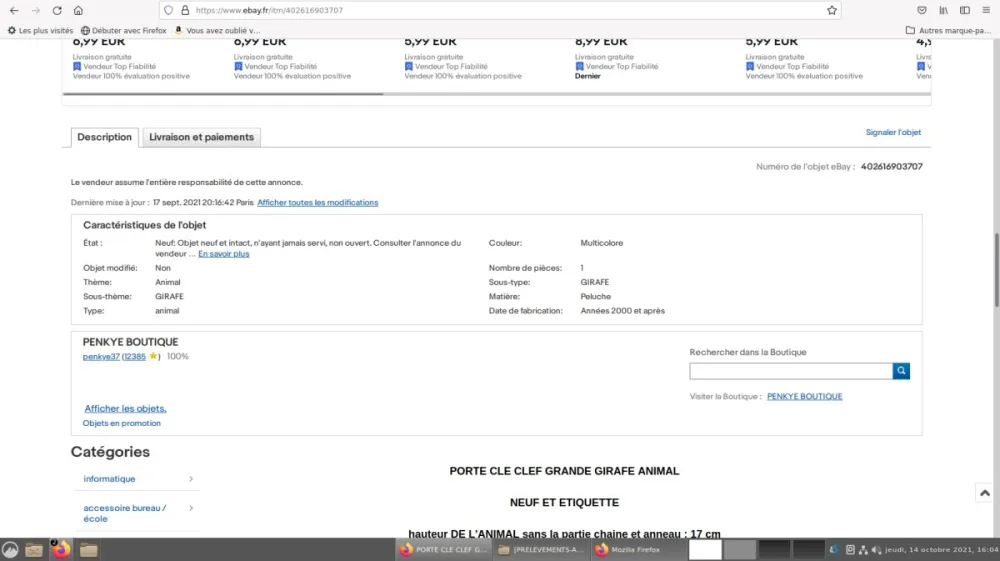Show the Firefox library icon

coord(943,10)
